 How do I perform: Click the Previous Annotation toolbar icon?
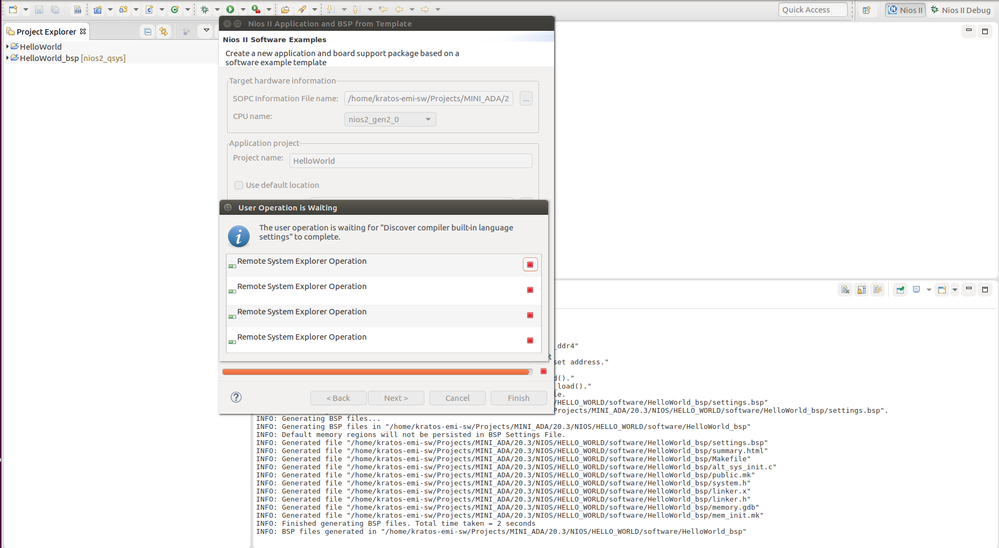pos(356,10)
